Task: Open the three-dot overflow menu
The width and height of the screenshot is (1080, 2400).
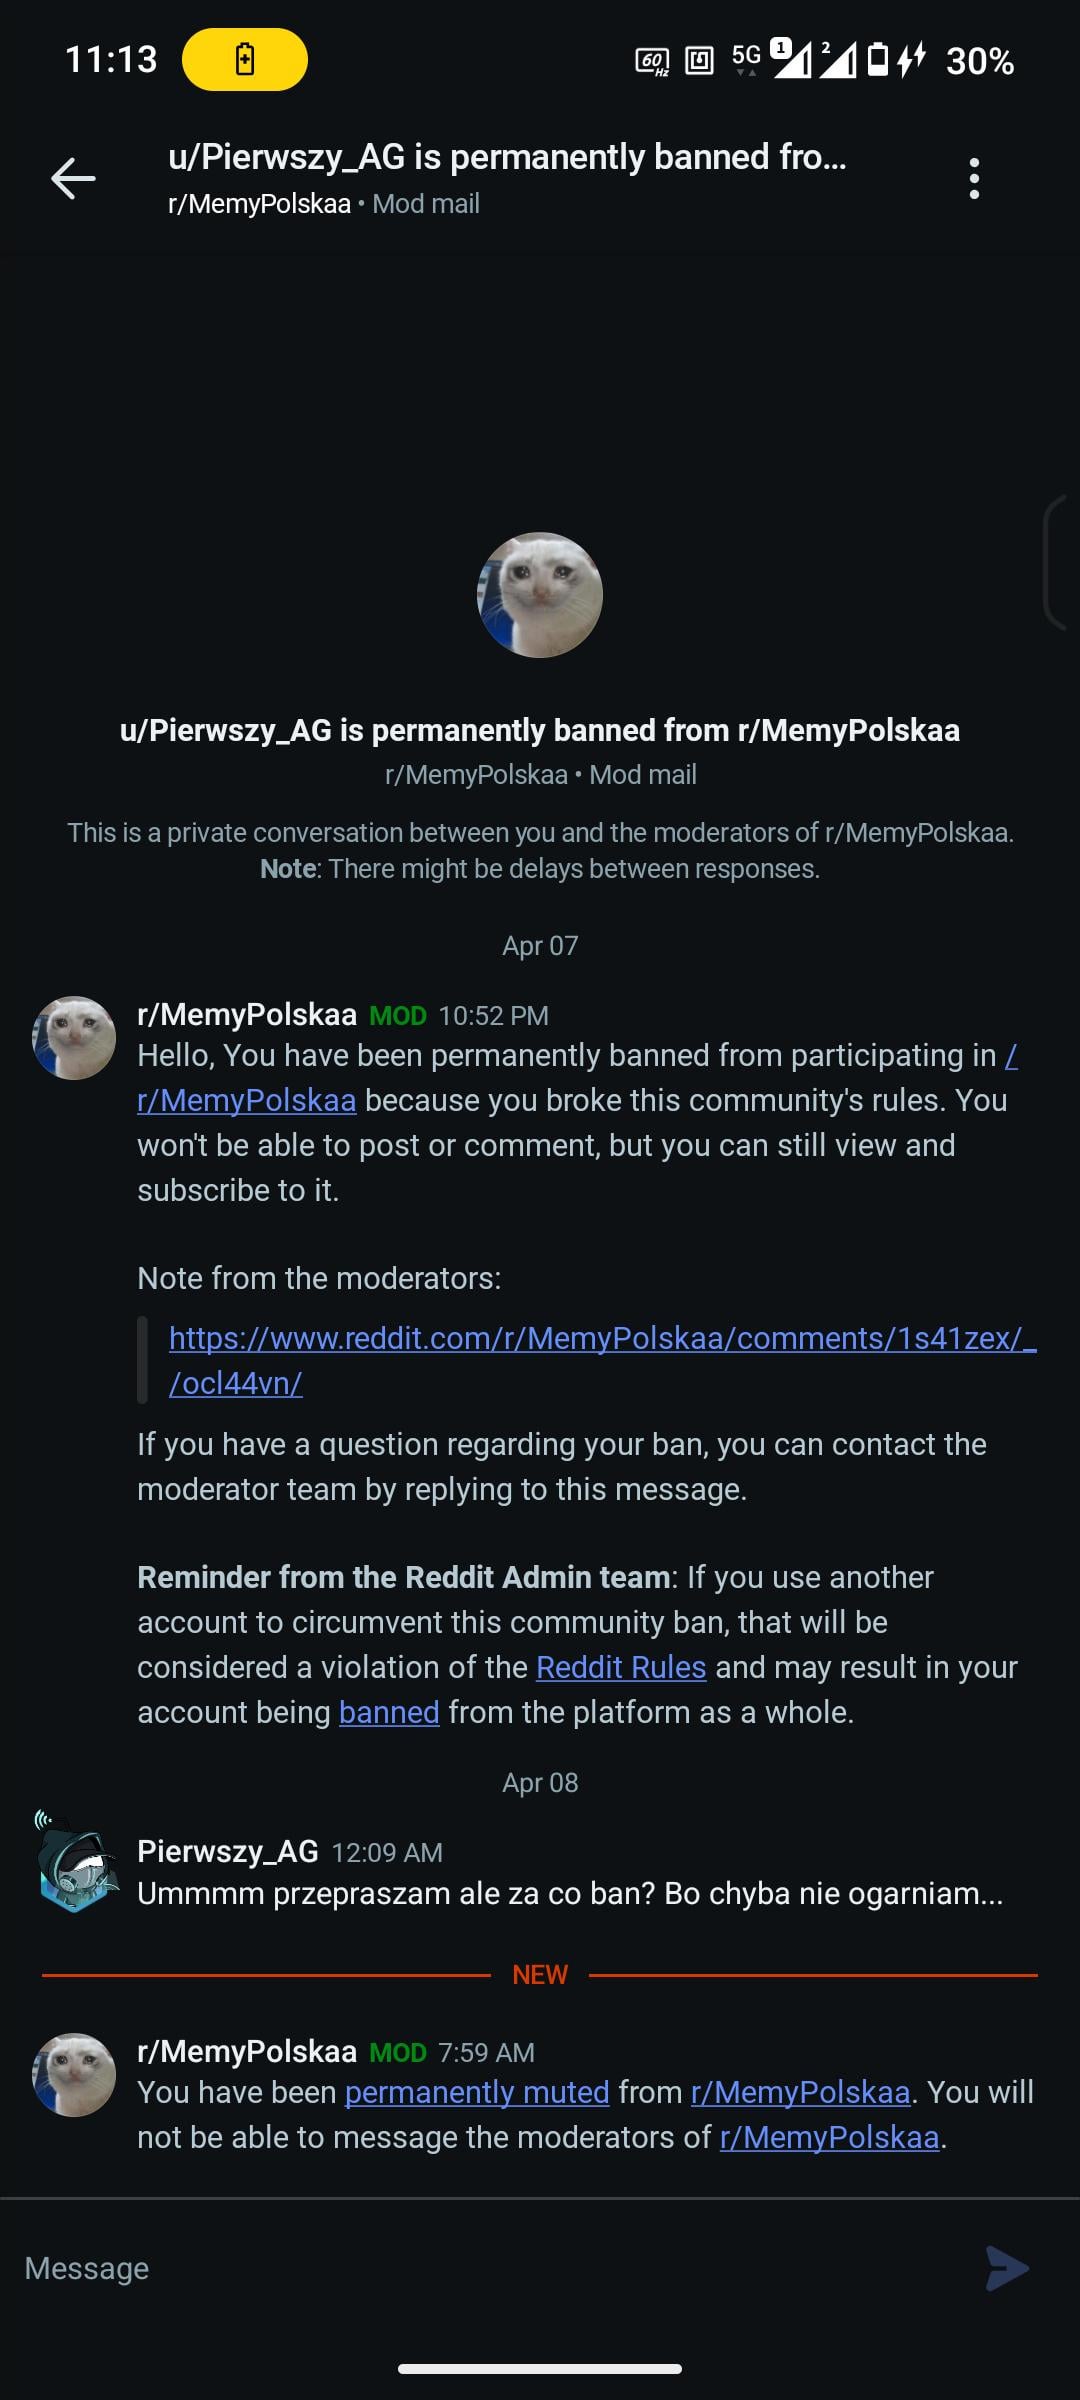Action: 973,179
